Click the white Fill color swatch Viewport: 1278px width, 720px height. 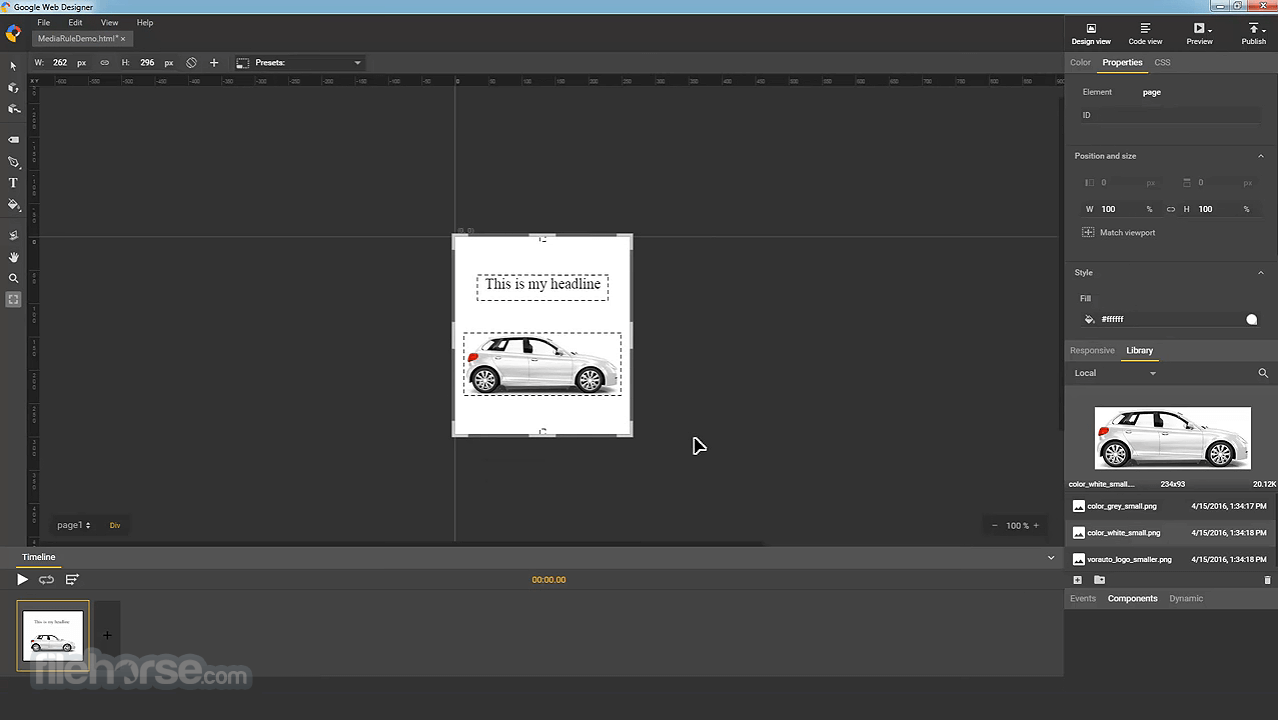(1251, 320)
